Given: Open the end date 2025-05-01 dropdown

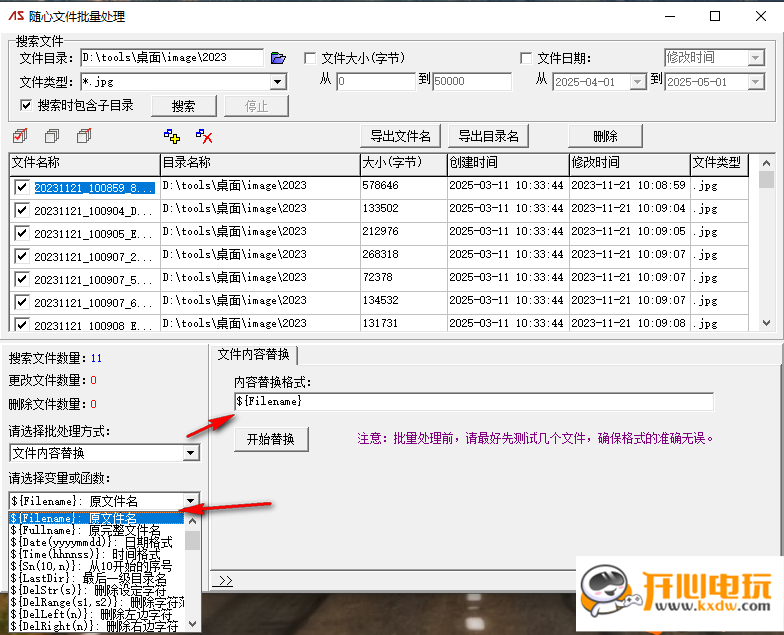Looking at the screenshot, I should [756, 82].
